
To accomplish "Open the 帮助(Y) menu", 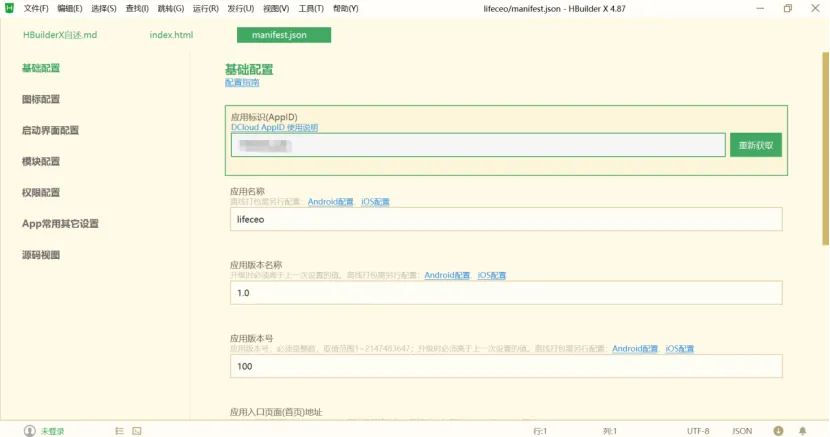I will (x=346, y=8).
